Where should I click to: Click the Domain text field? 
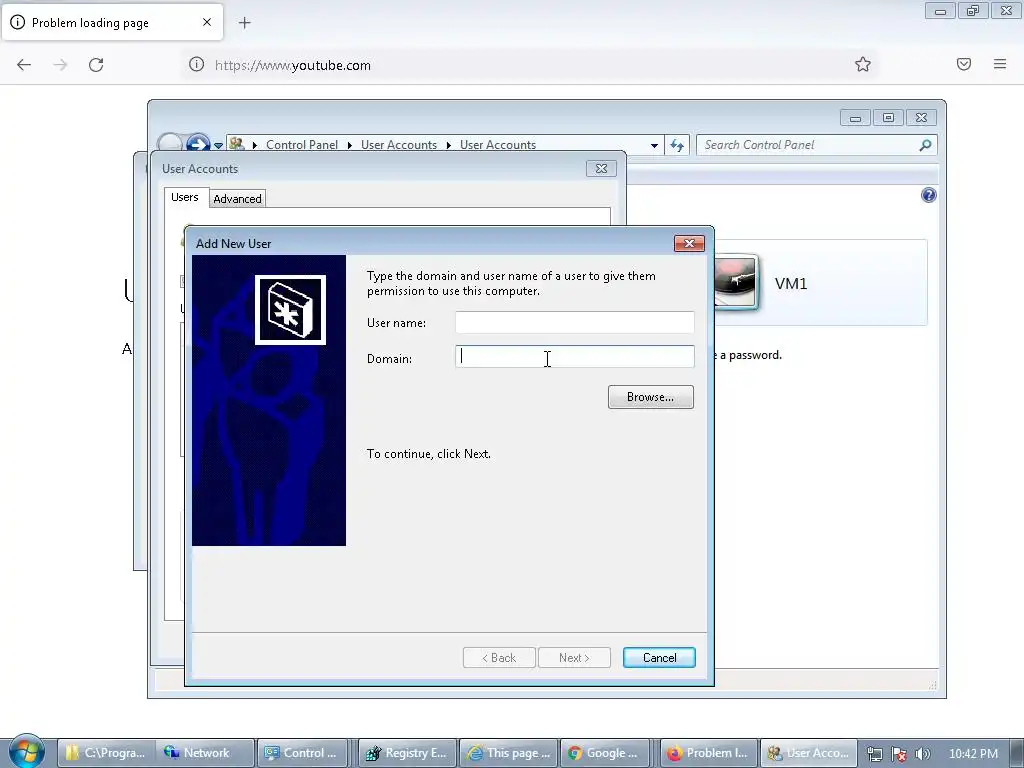tap(575, 357)
